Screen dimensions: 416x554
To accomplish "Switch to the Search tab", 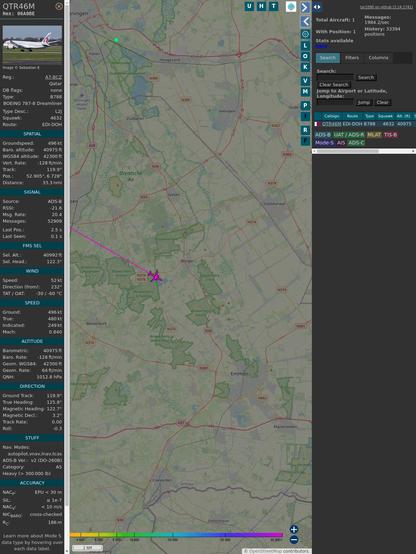I will coord(328,58).
